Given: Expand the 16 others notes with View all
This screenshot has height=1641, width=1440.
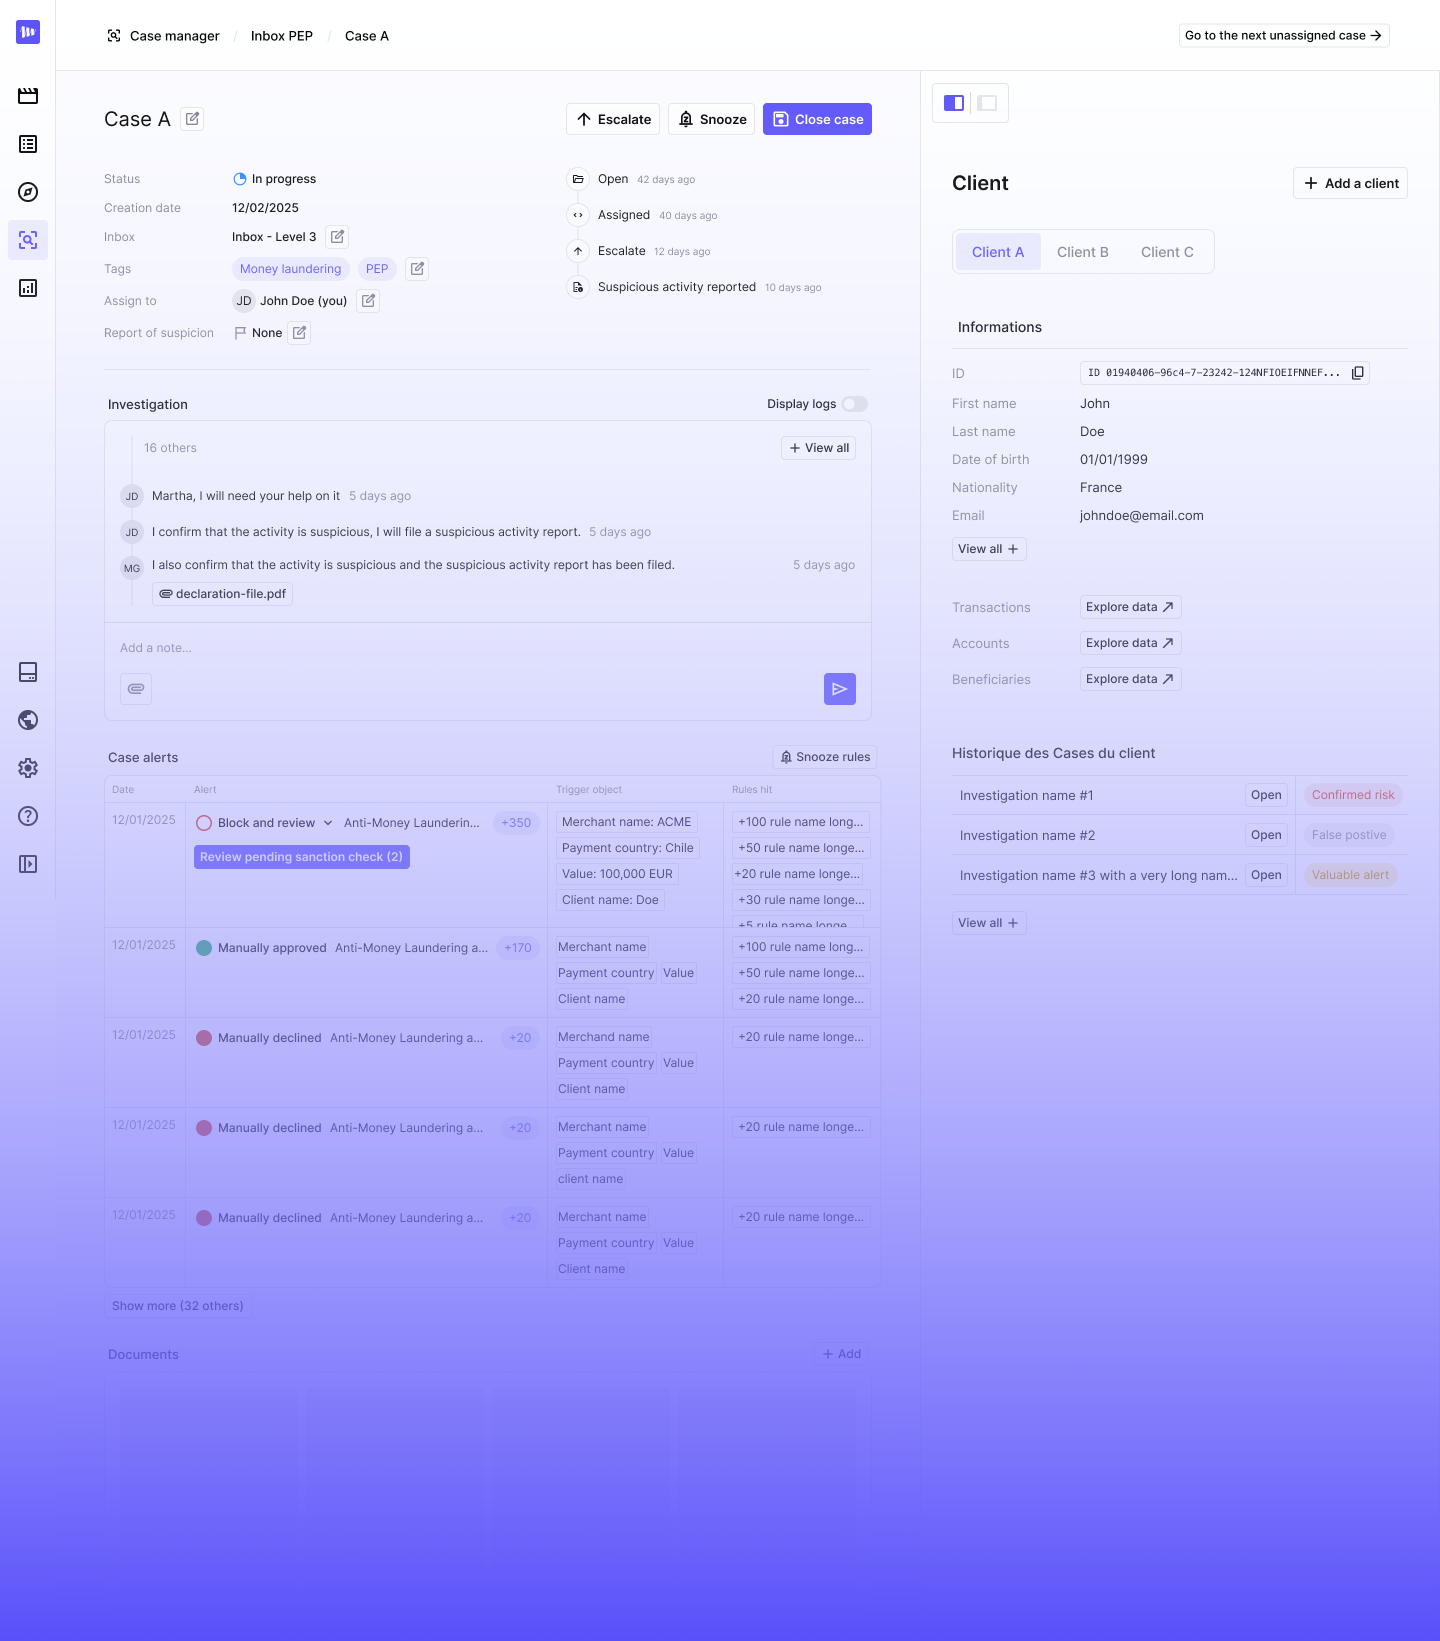Looking at the screenshot, I should point(819,448).
